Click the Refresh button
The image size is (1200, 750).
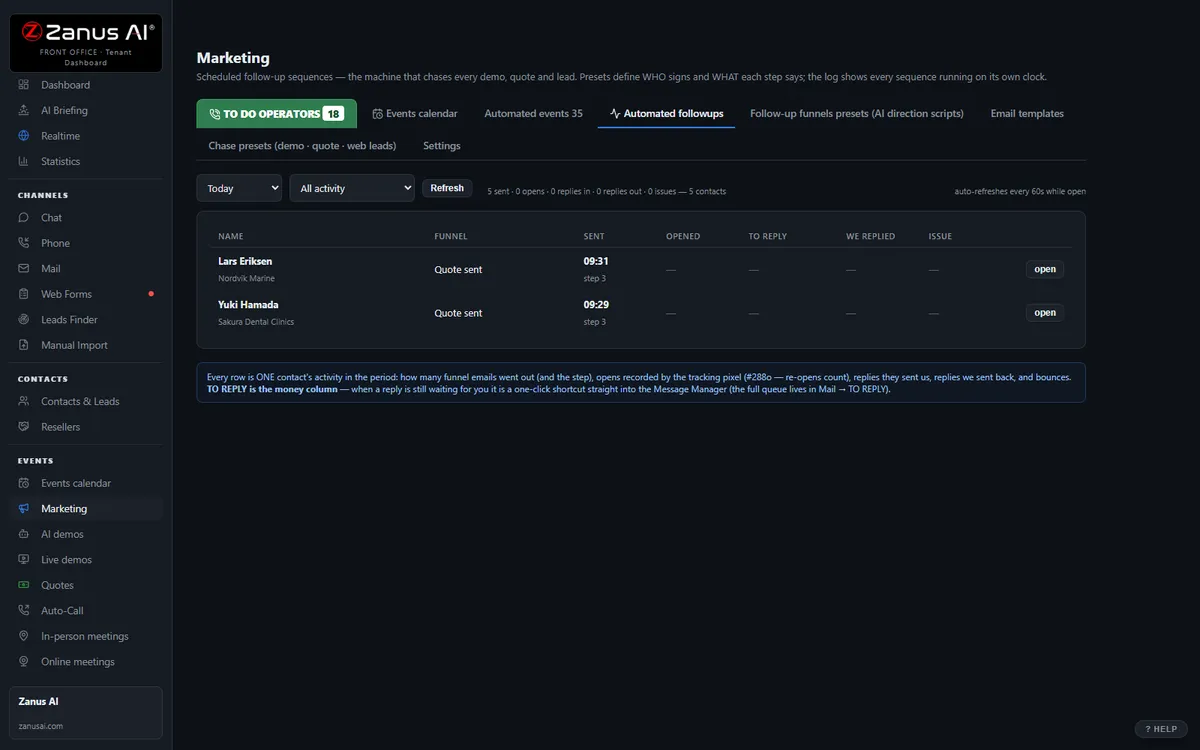point(447,188)
